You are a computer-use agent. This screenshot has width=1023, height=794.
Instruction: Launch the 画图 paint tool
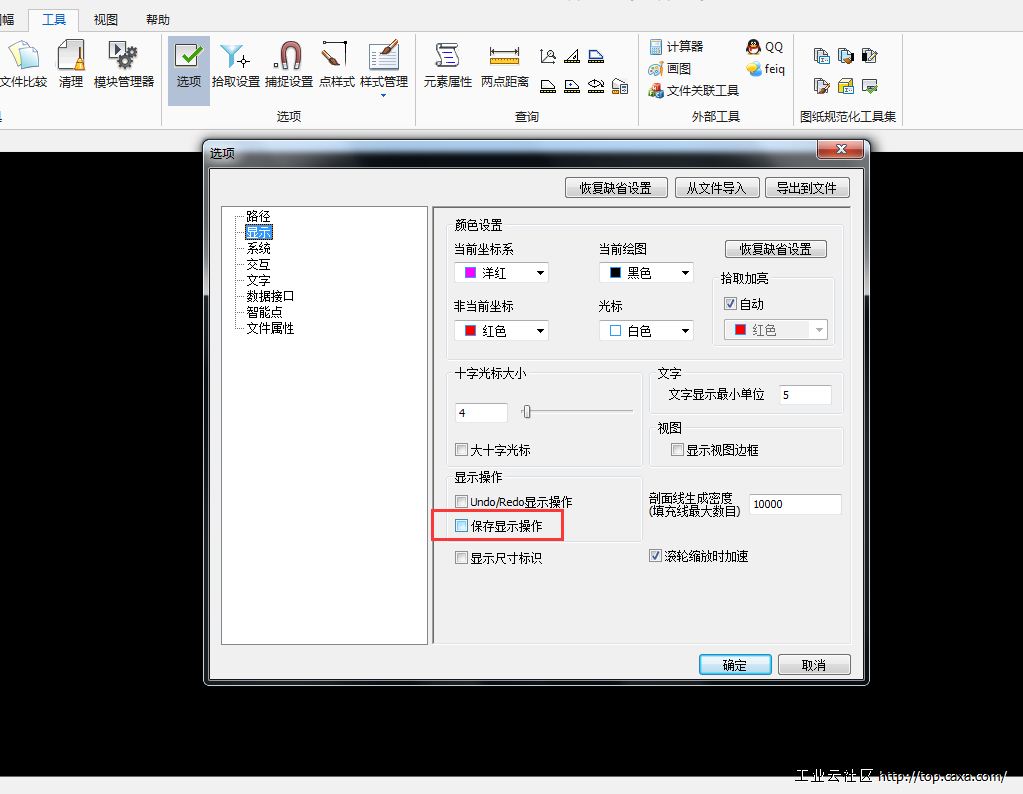pyautogui.click(x=669, y=69)
